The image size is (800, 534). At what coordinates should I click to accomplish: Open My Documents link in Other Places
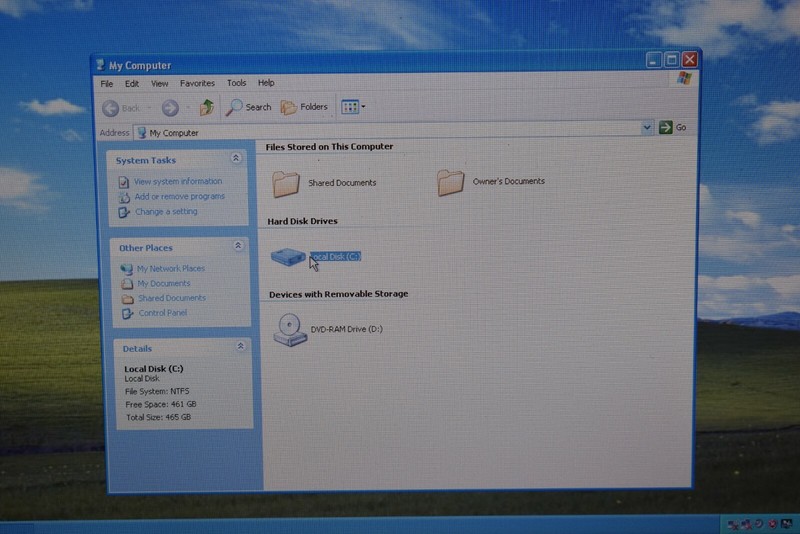[163, 283]
